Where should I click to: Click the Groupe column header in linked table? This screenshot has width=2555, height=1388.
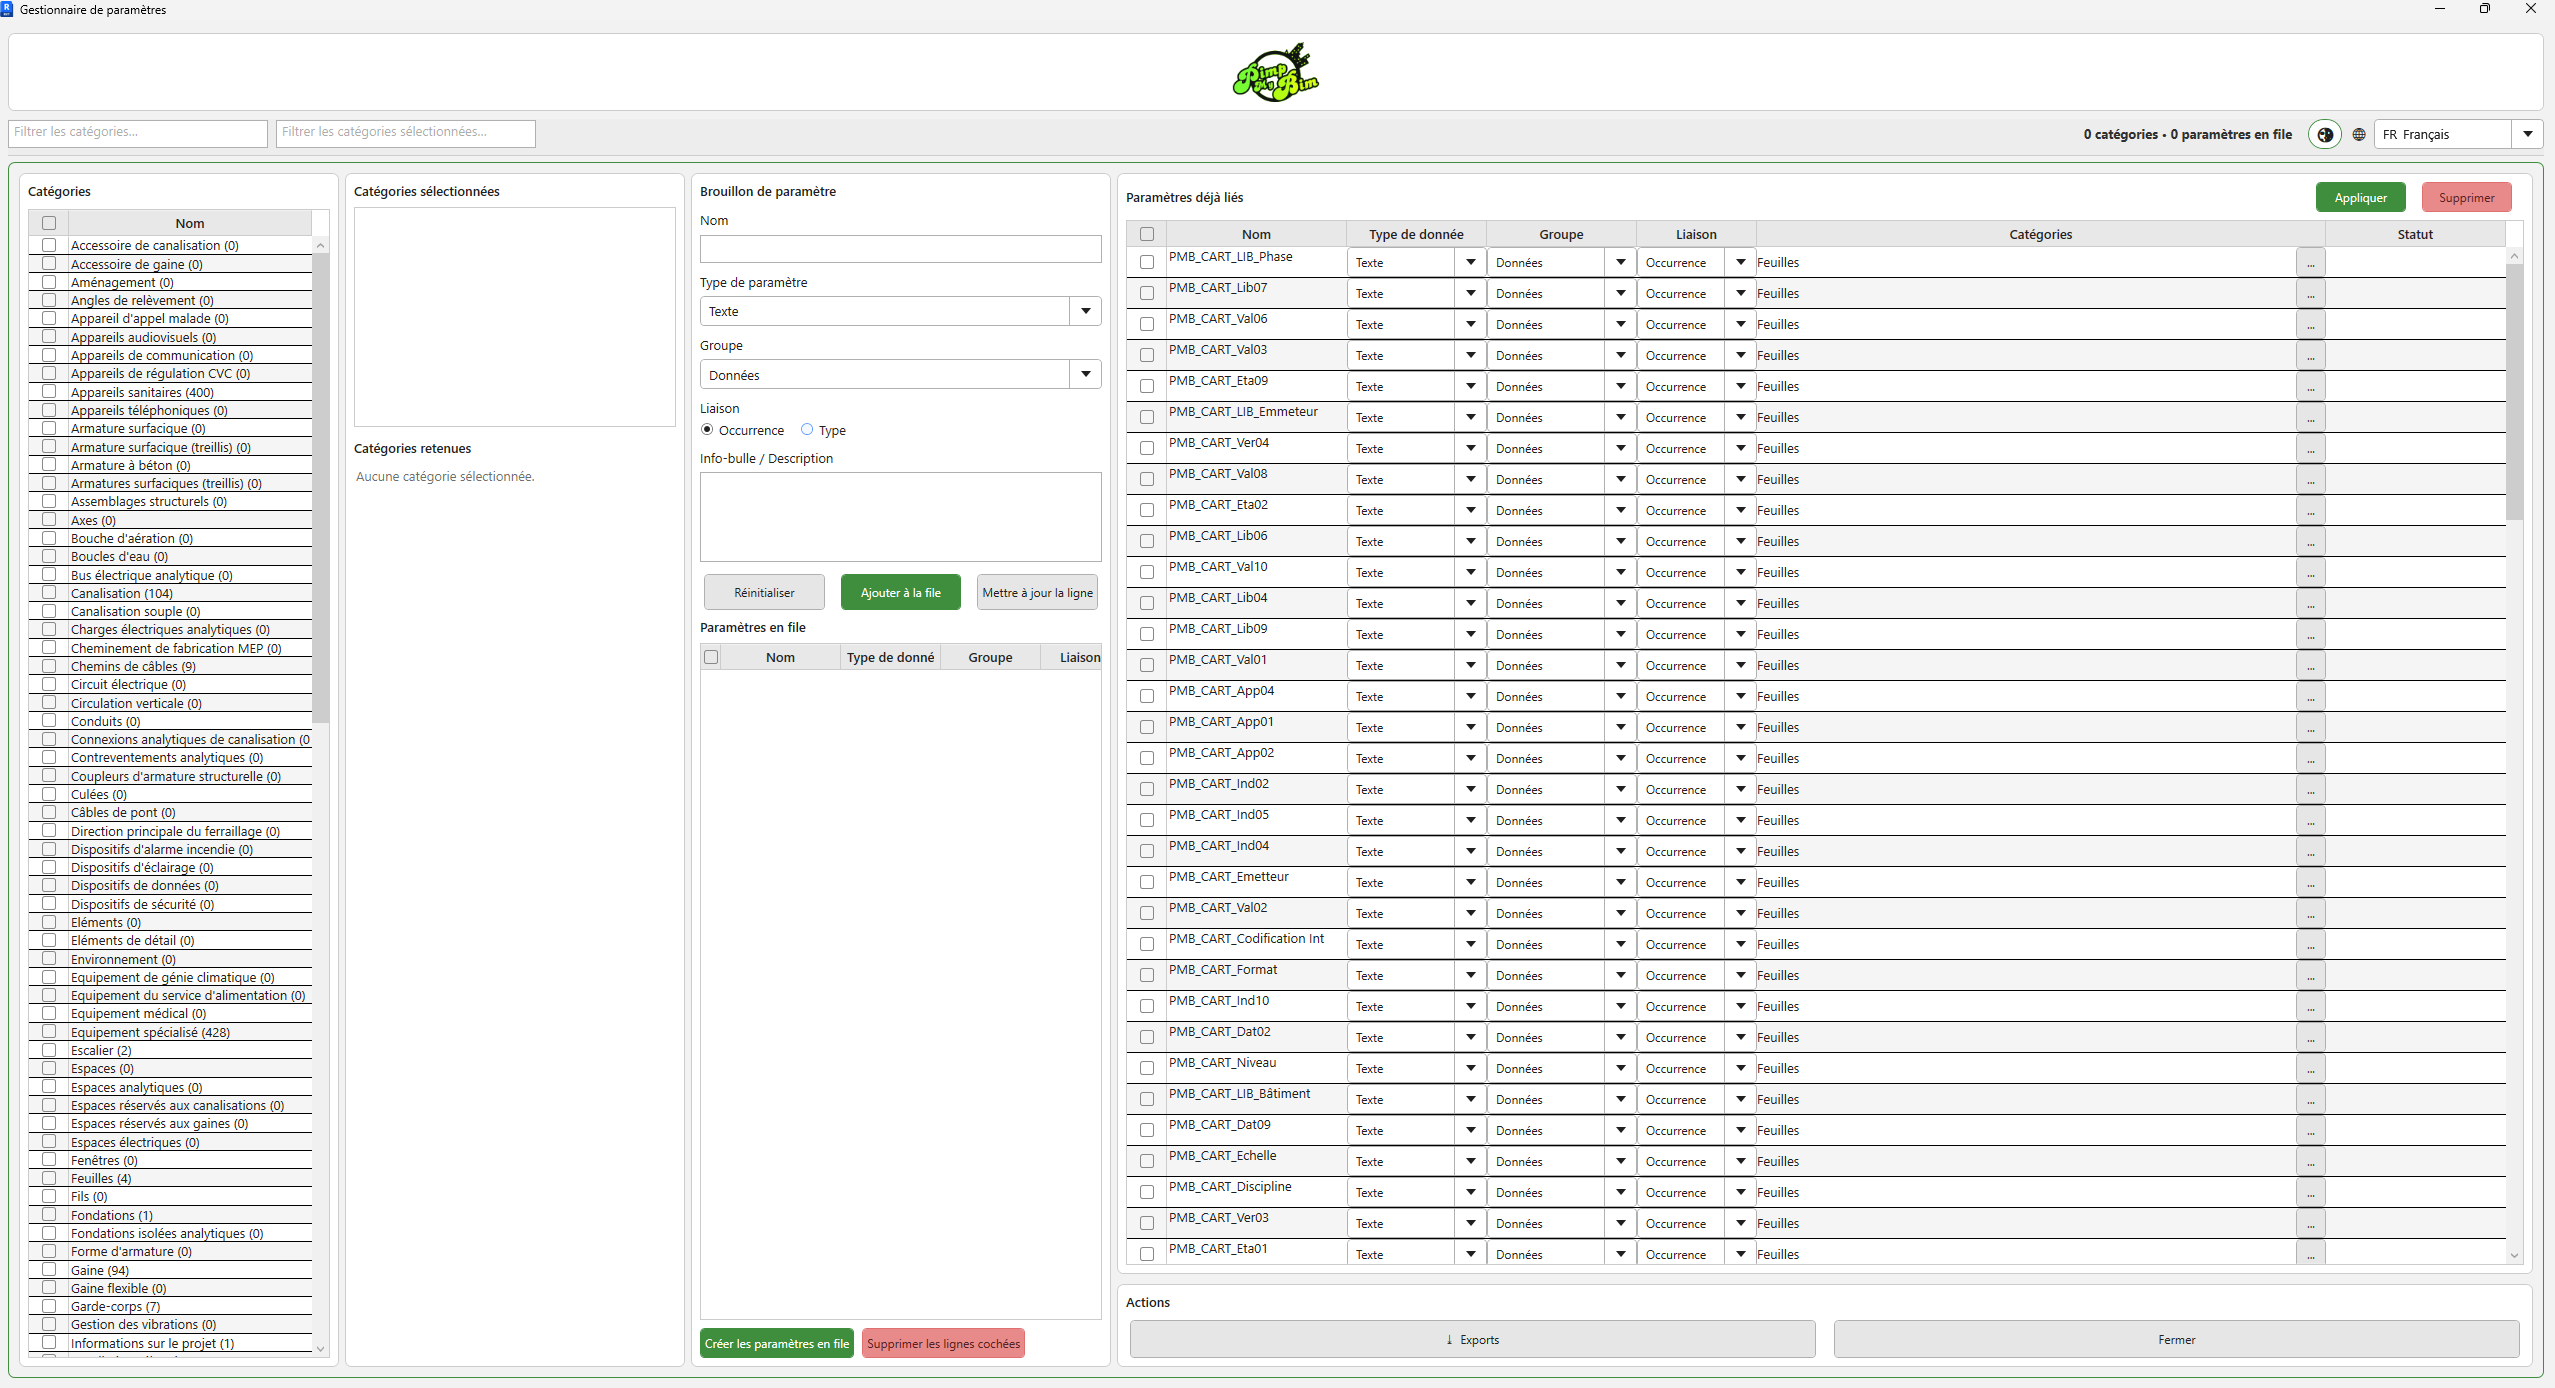[x=1561, y=234]
